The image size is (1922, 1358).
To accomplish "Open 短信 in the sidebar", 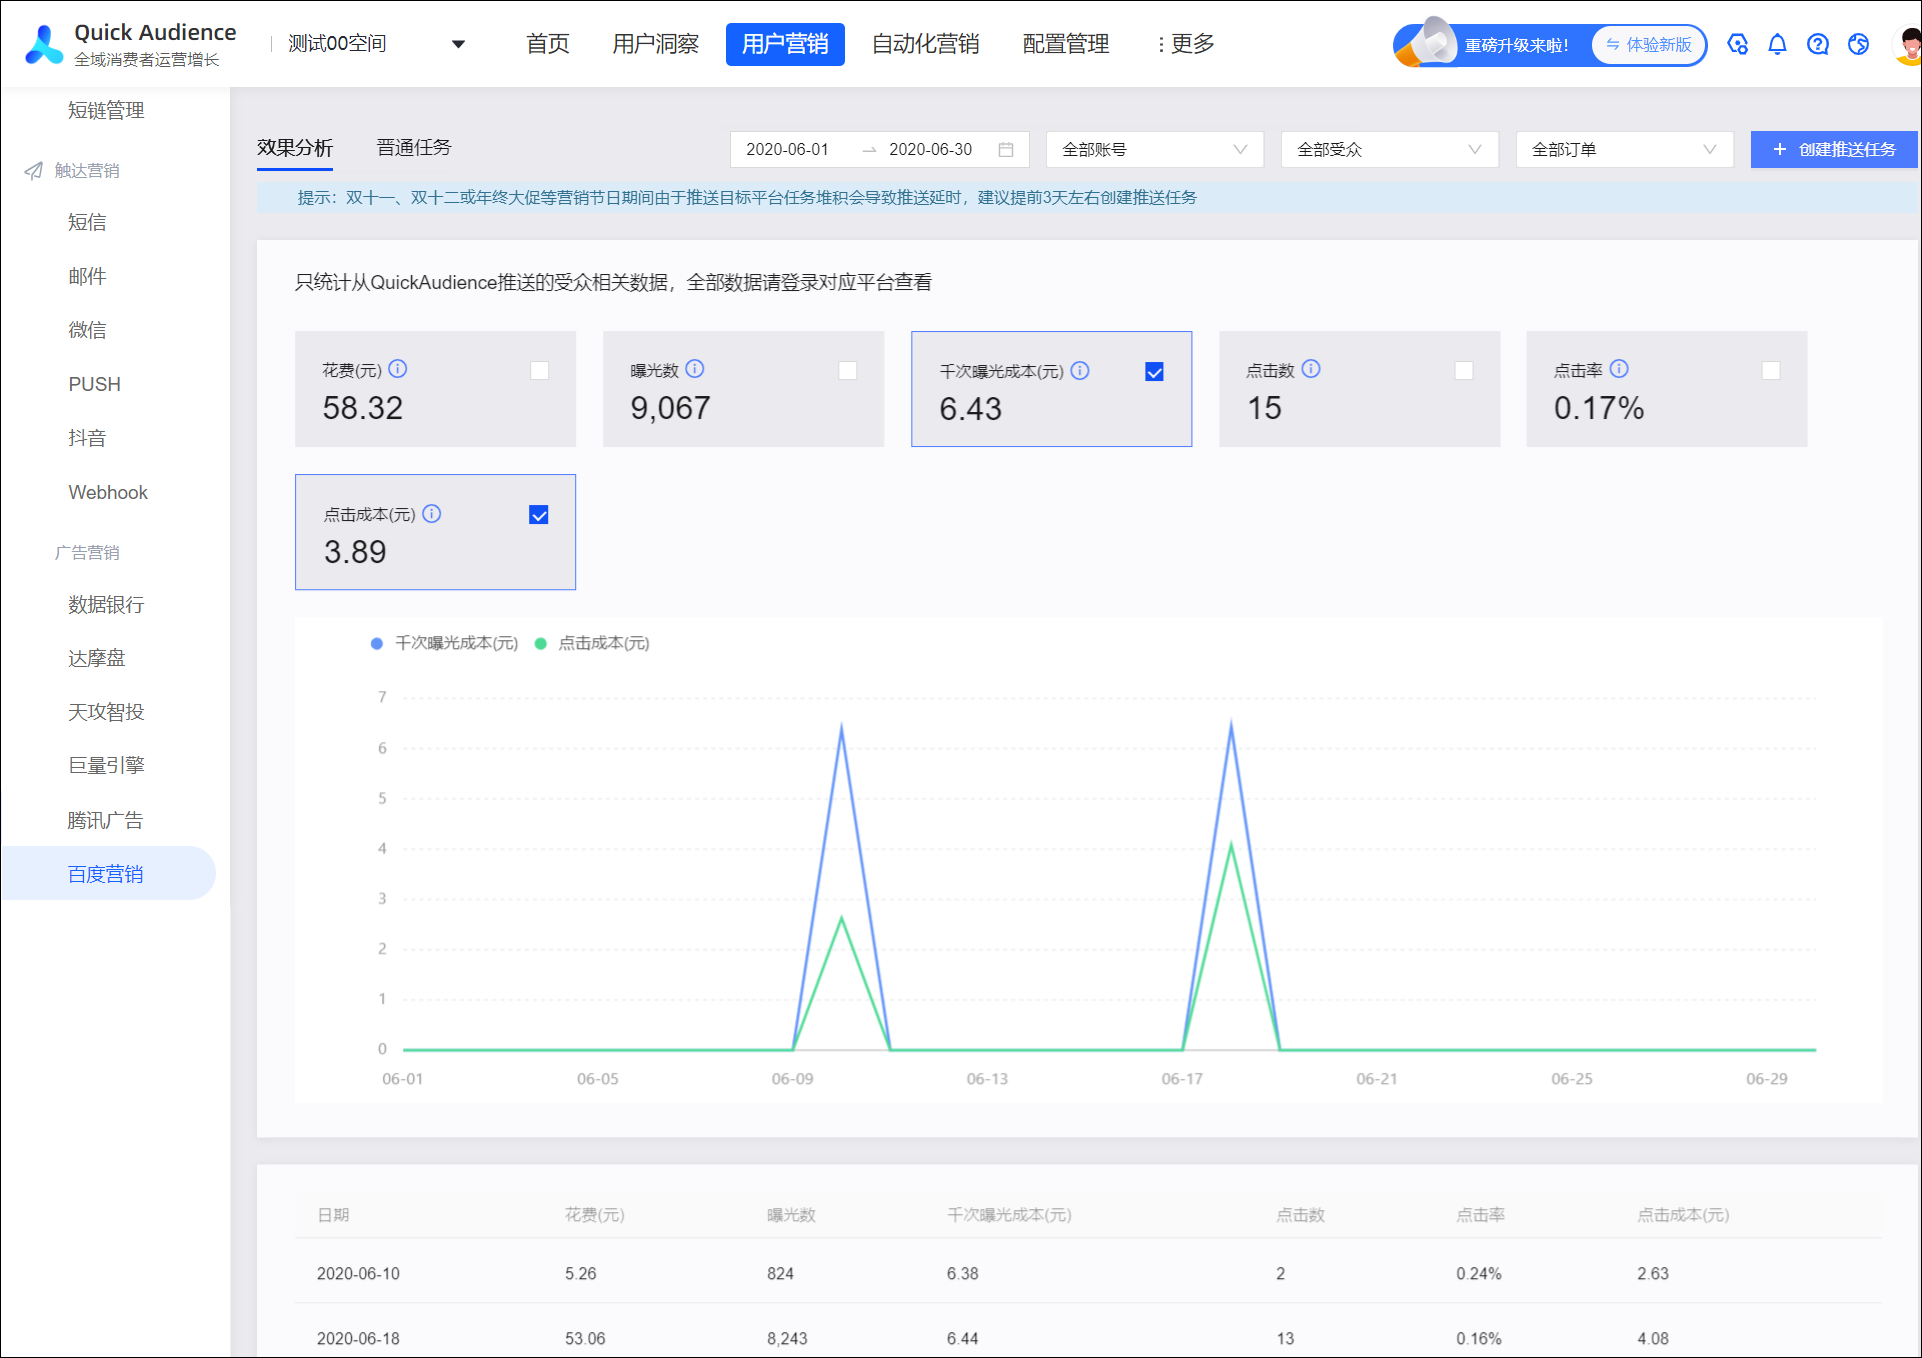I will [x=87, y=223].
